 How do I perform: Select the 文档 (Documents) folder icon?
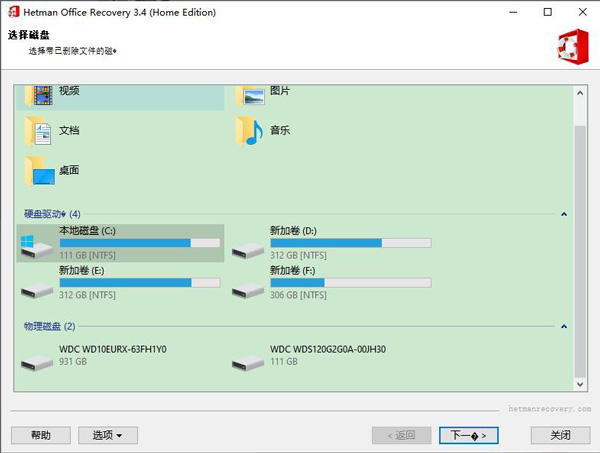[38, 132]
